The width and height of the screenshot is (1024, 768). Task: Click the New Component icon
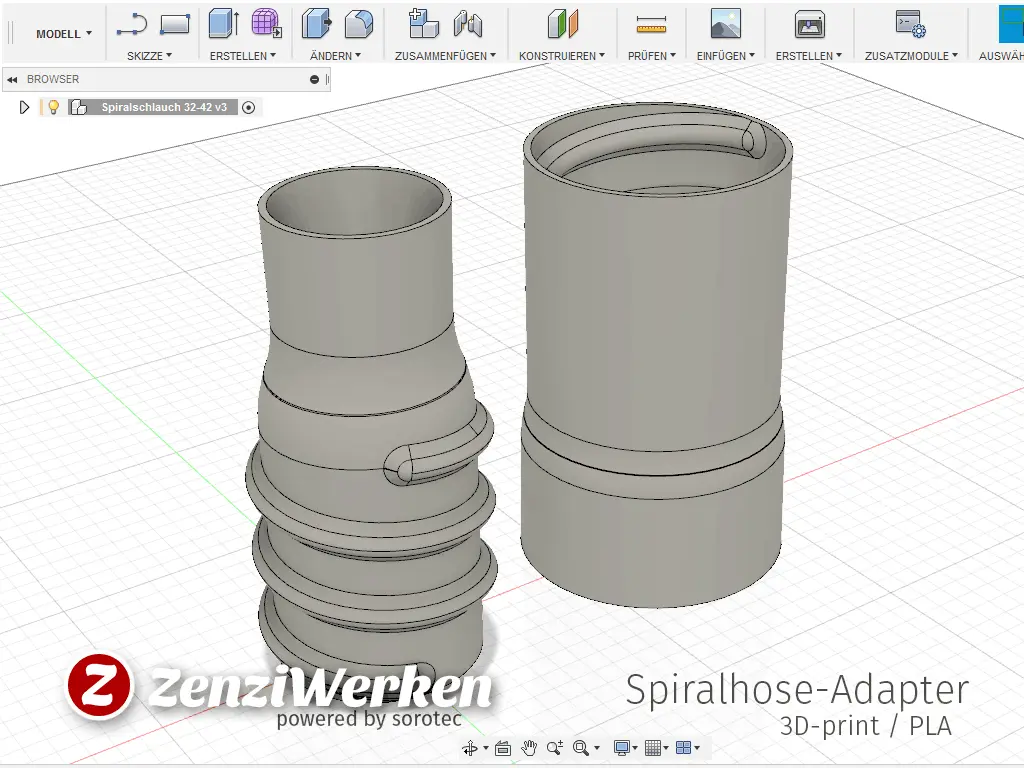(423, 24)
